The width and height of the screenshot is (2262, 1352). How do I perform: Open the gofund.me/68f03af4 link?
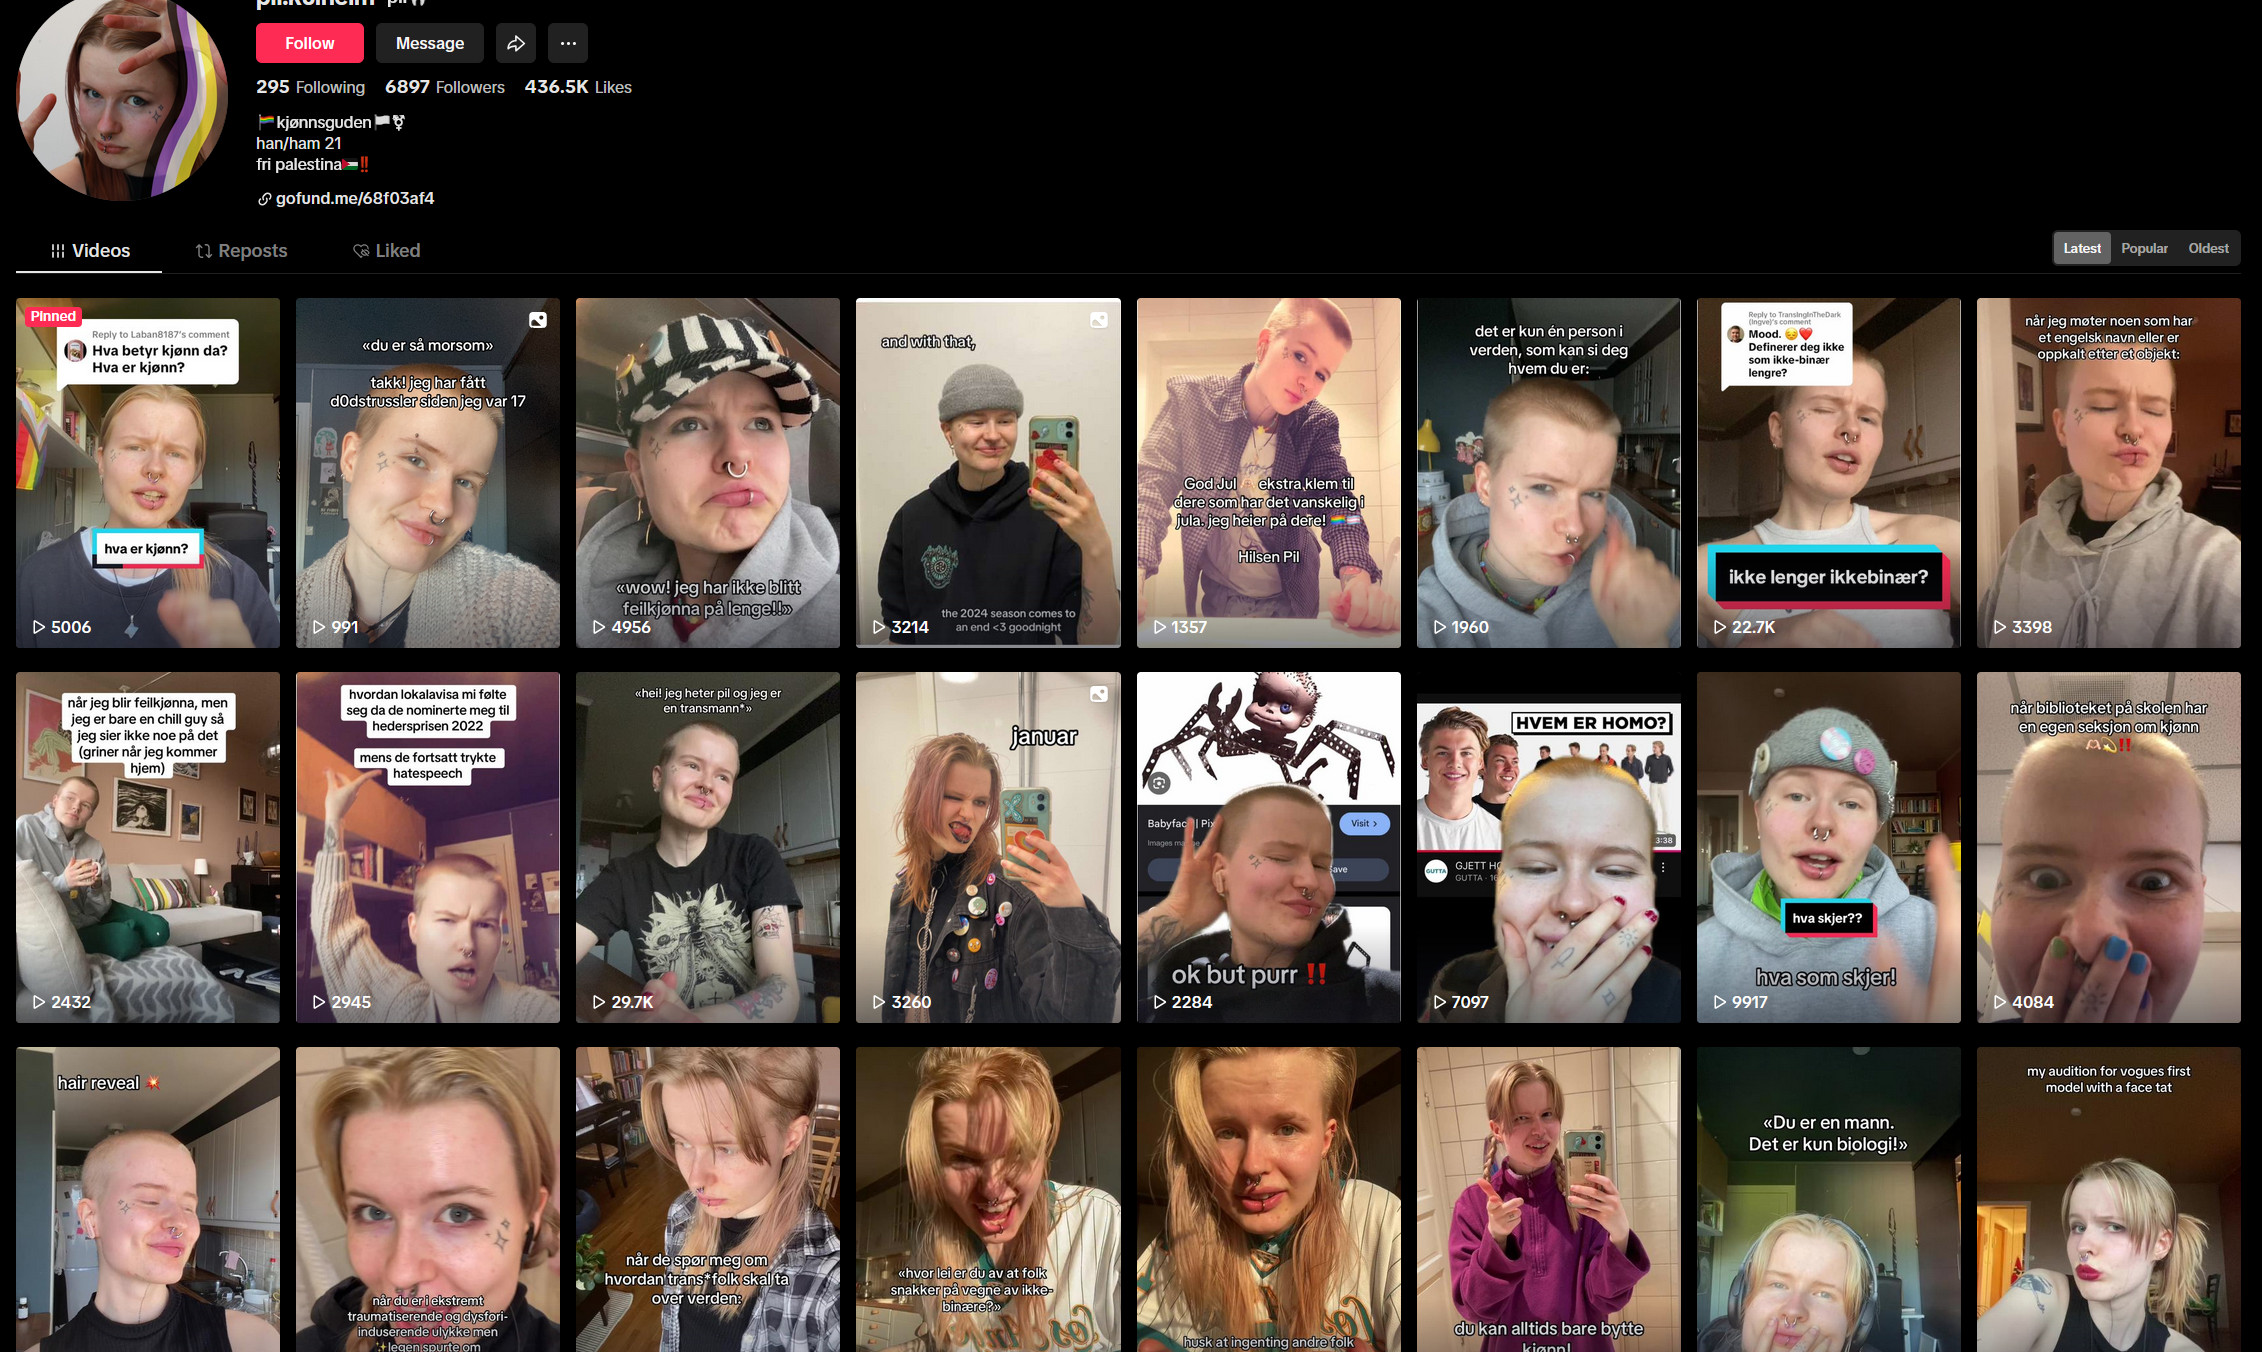(x=355, y=198)
